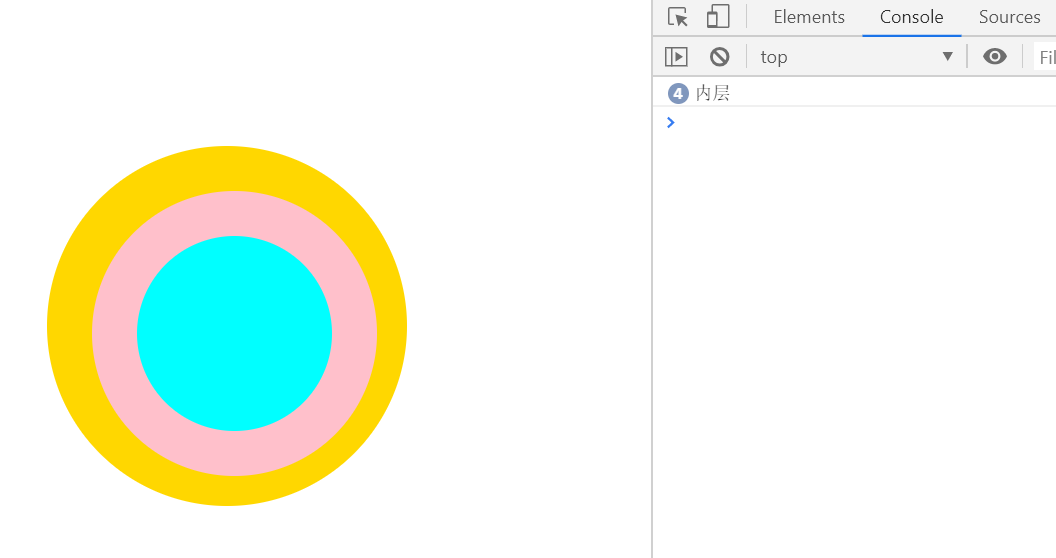Clear the console output

pyautogui.click(x=719, y=57)
